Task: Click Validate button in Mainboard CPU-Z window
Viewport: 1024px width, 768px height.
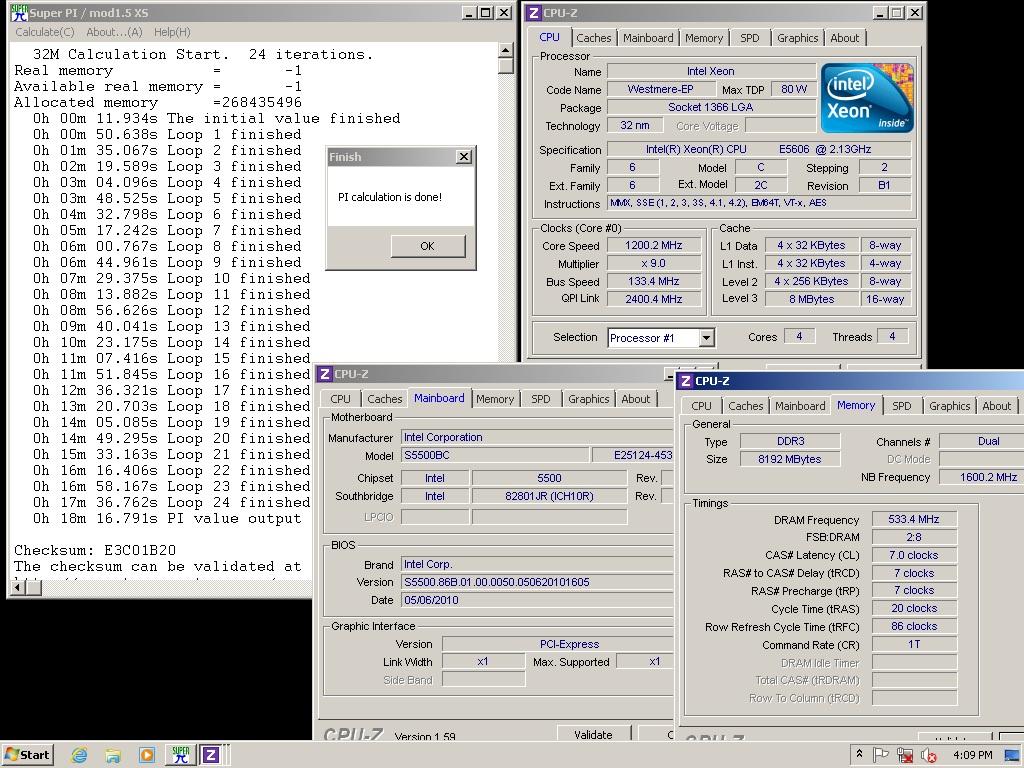Action: [593, 734]
